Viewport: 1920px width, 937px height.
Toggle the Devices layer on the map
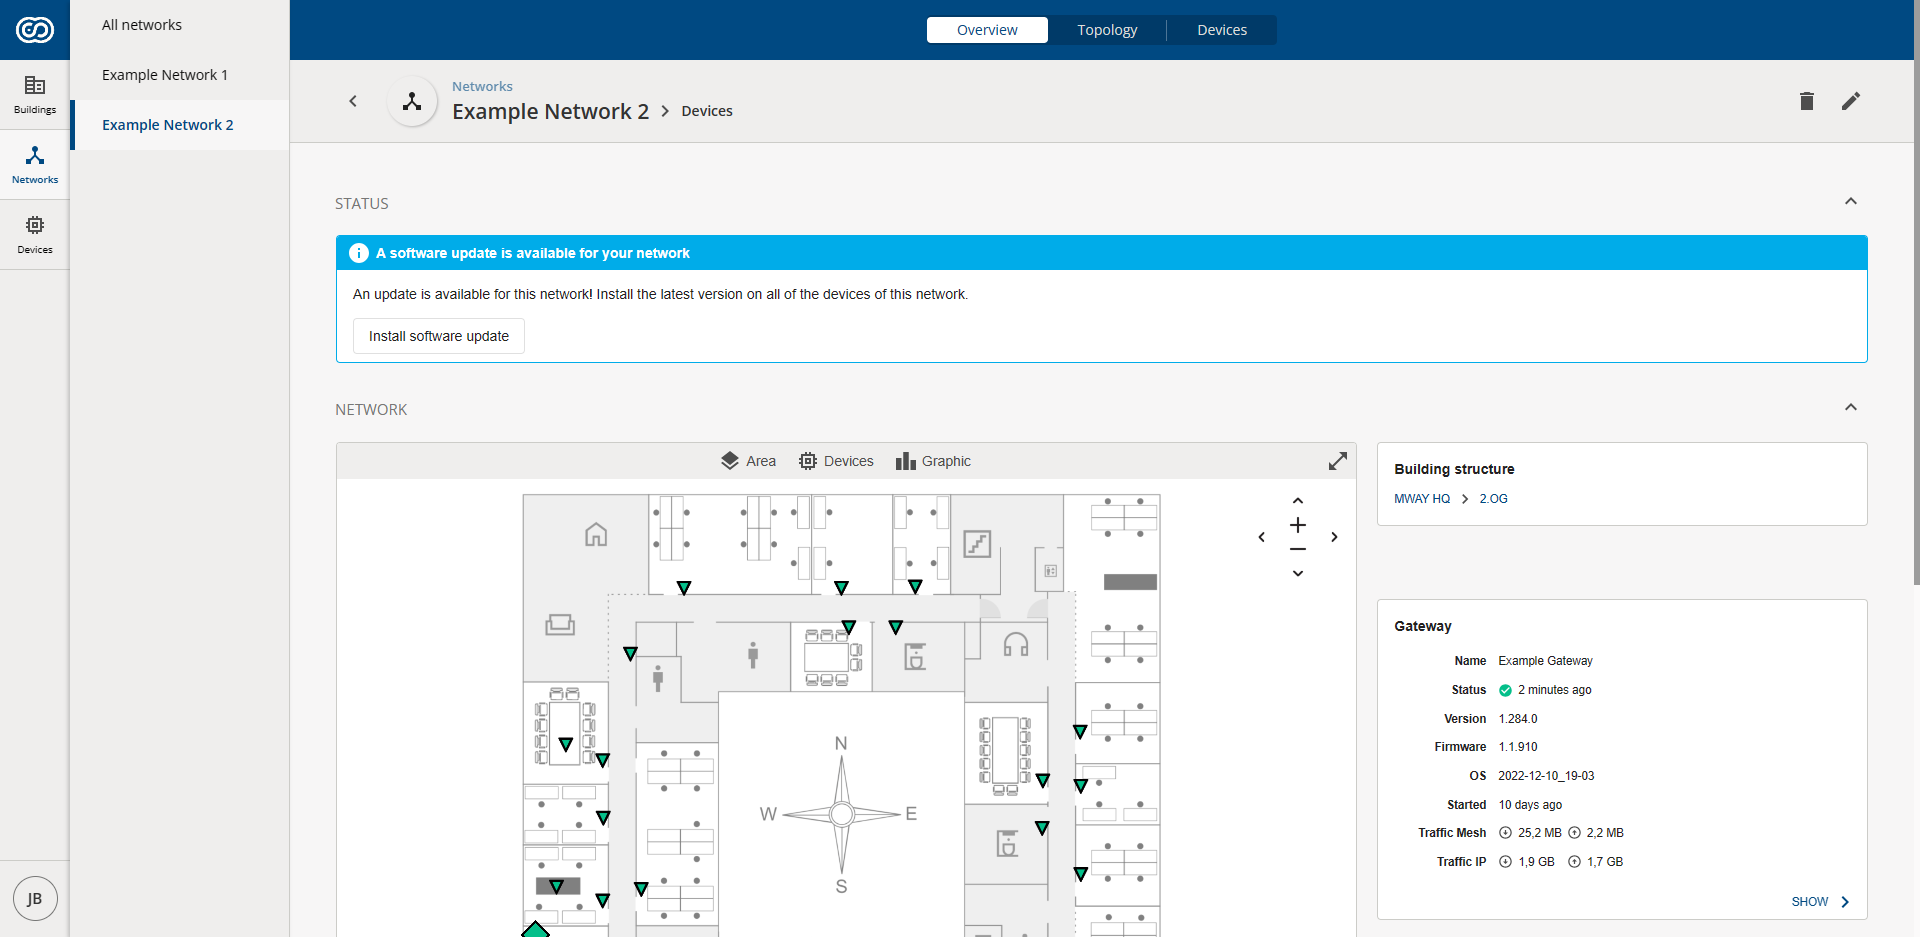pyautogui.click(x=836, y=461)
